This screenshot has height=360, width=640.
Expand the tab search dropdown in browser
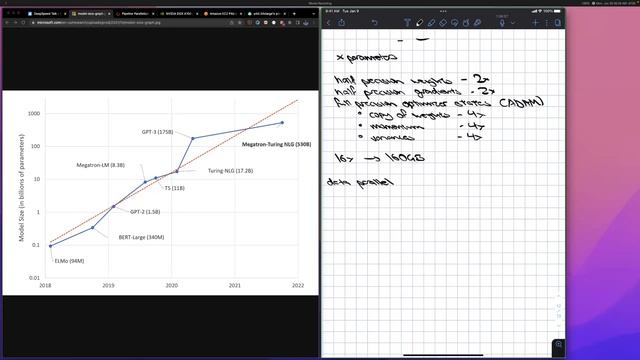coord(313,13)
